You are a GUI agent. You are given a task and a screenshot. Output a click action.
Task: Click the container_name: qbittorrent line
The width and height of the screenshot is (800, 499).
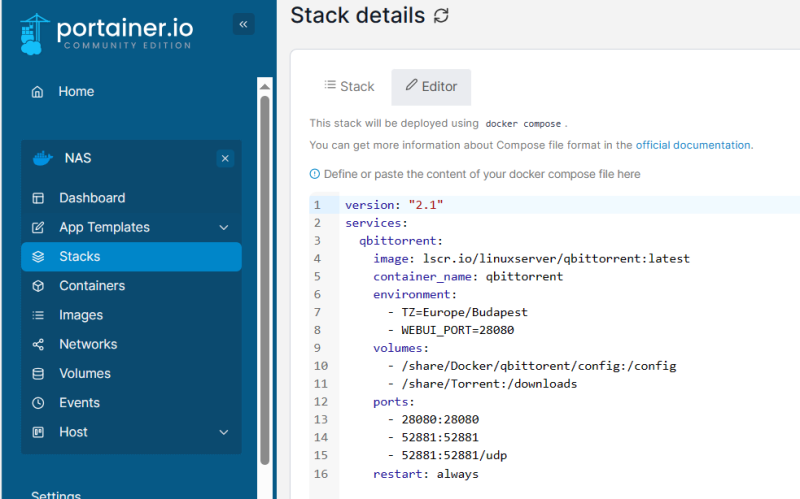[x=468, y=277]
